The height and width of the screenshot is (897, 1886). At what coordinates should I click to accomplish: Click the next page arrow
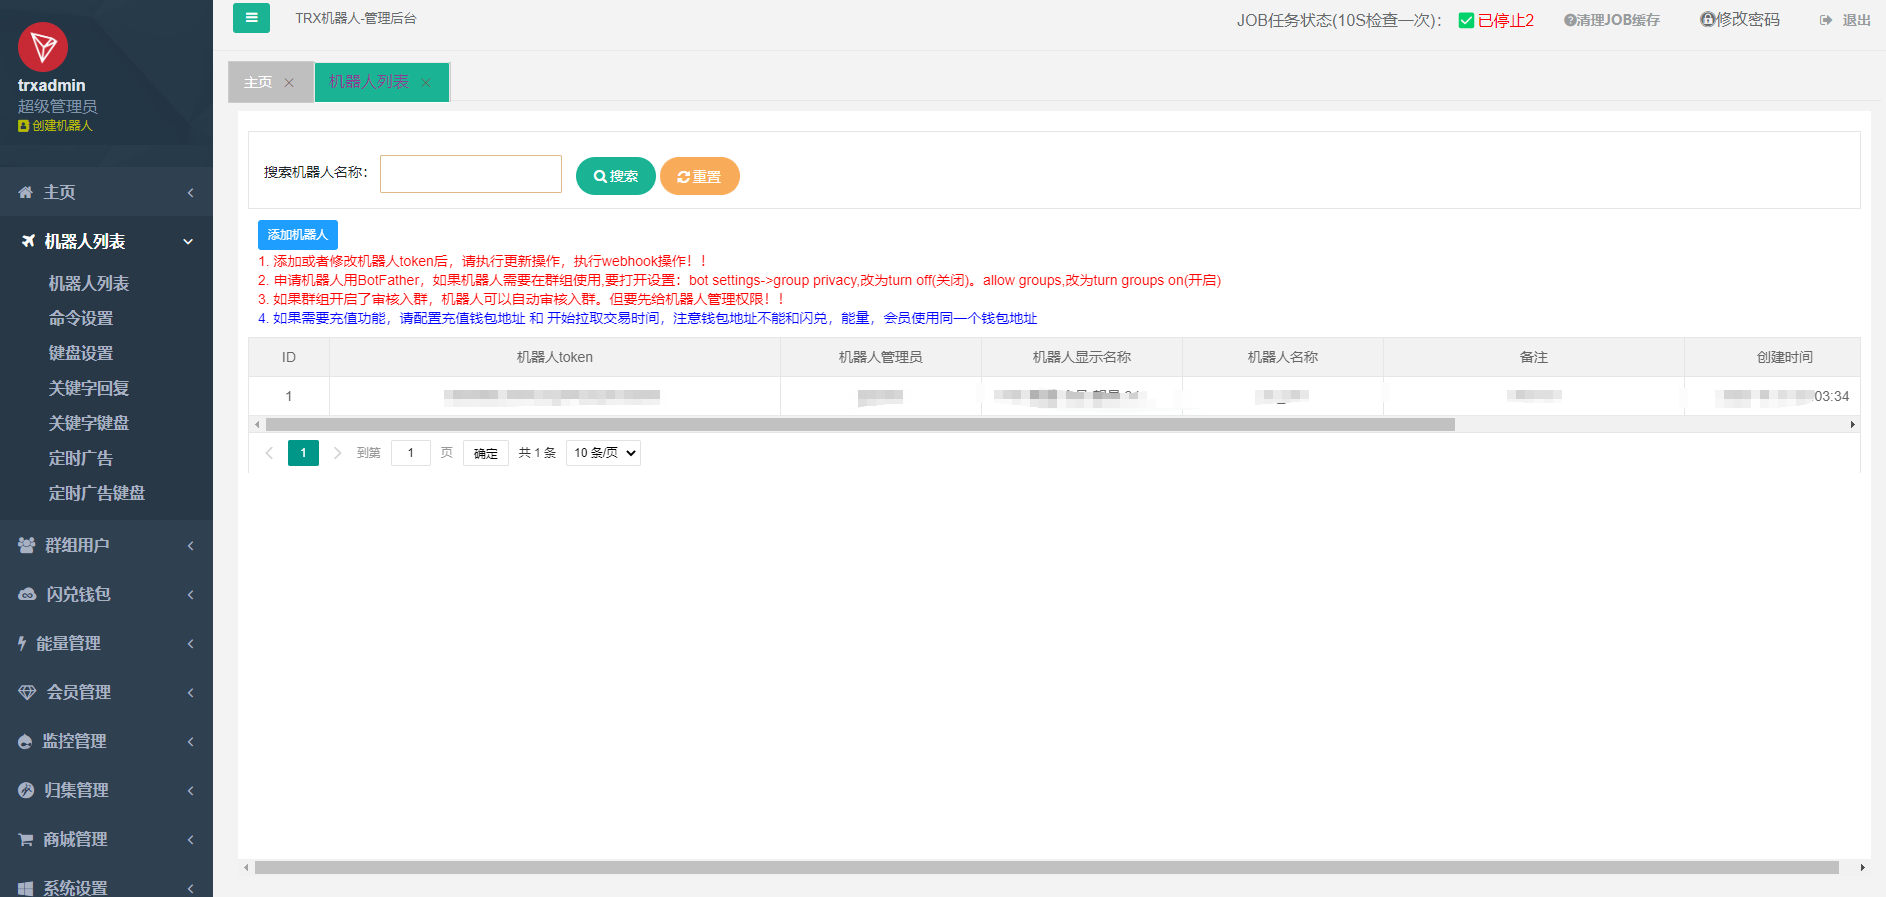tap(337, 453)
